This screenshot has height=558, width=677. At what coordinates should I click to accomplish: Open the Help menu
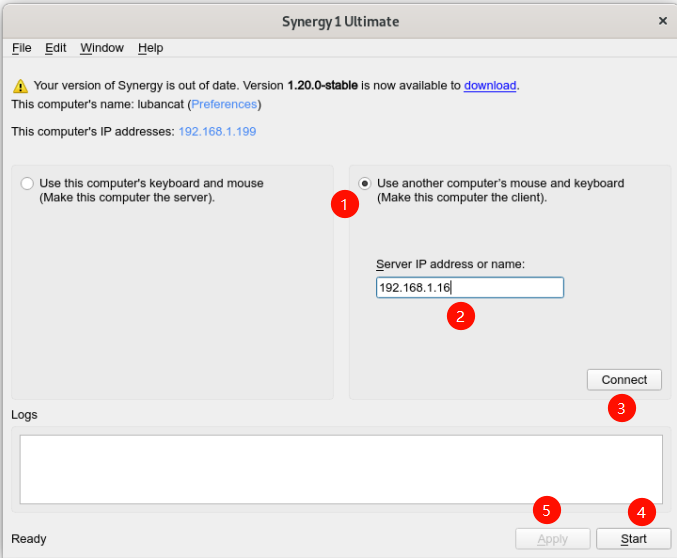coord(151,48)
